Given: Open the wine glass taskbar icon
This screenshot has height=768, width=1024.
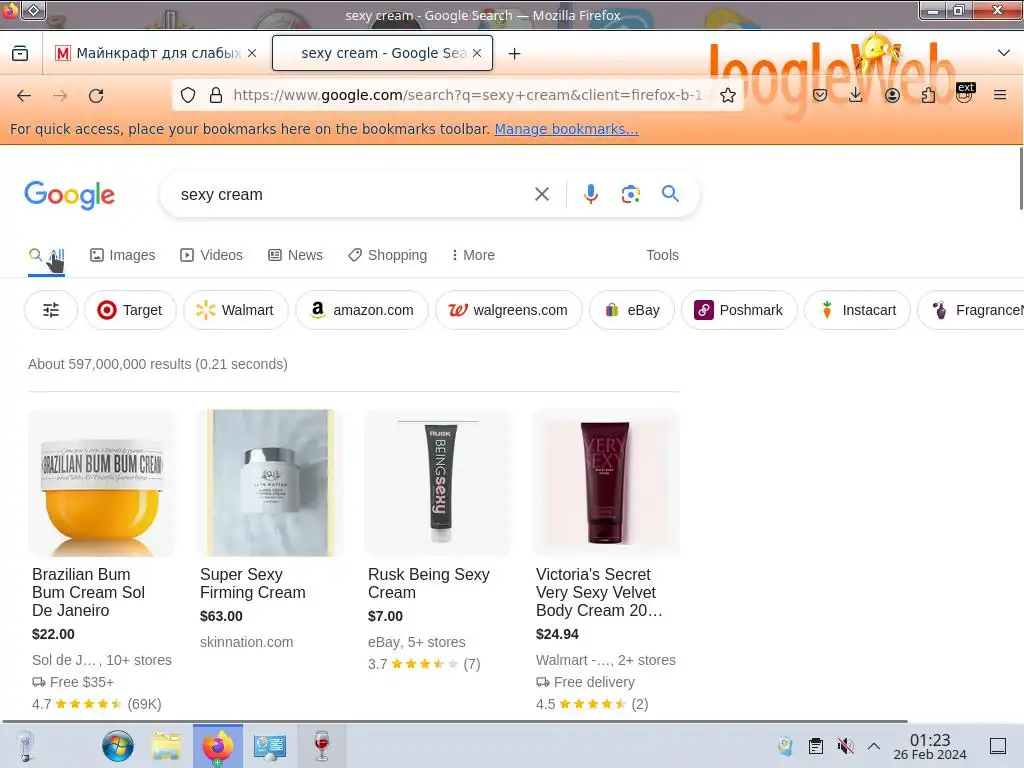Looking at the screenshot, I should point(321,746).
